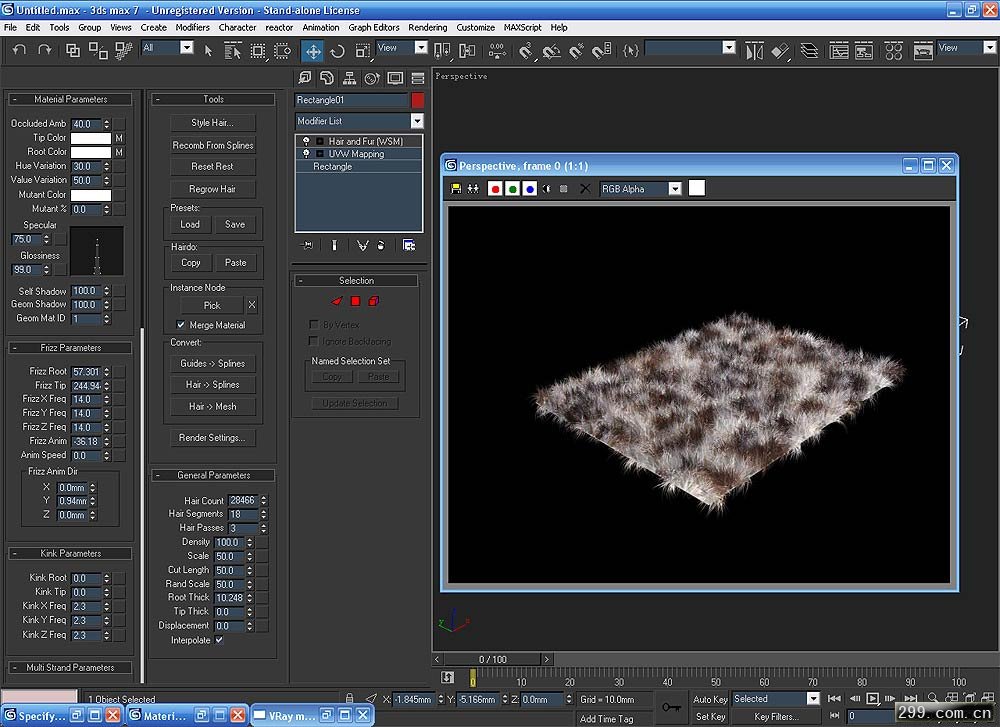This screenshot has height=727, width=1000.
Task: Open Select by Name tool
Action: [233, 51]
